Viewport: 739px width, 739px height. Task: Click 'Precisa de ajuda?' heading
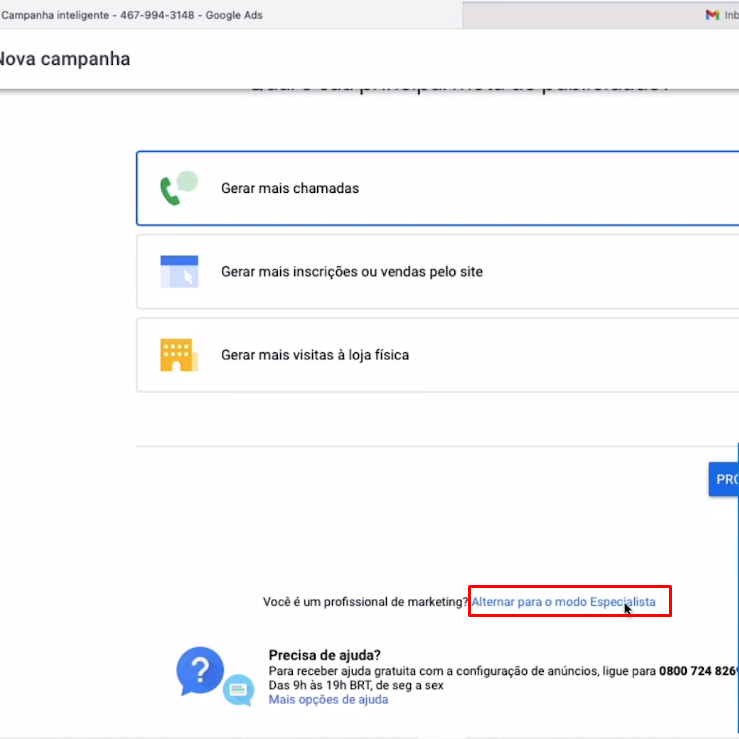click(x=324, y=655)
